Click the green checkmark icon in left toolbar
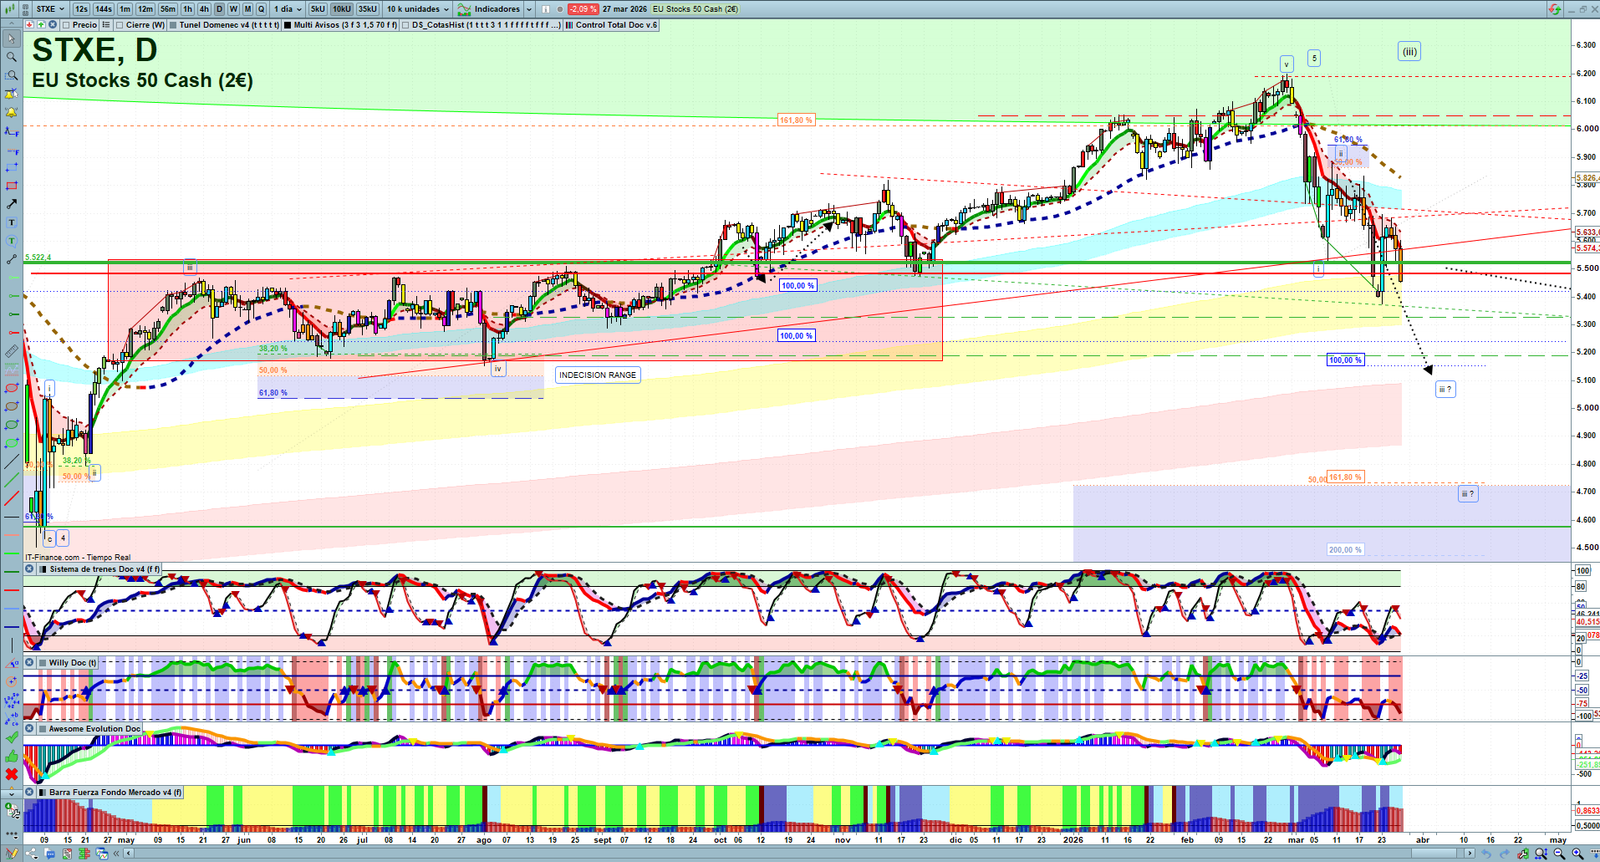The image size is (1600, 862). [11, 737]
